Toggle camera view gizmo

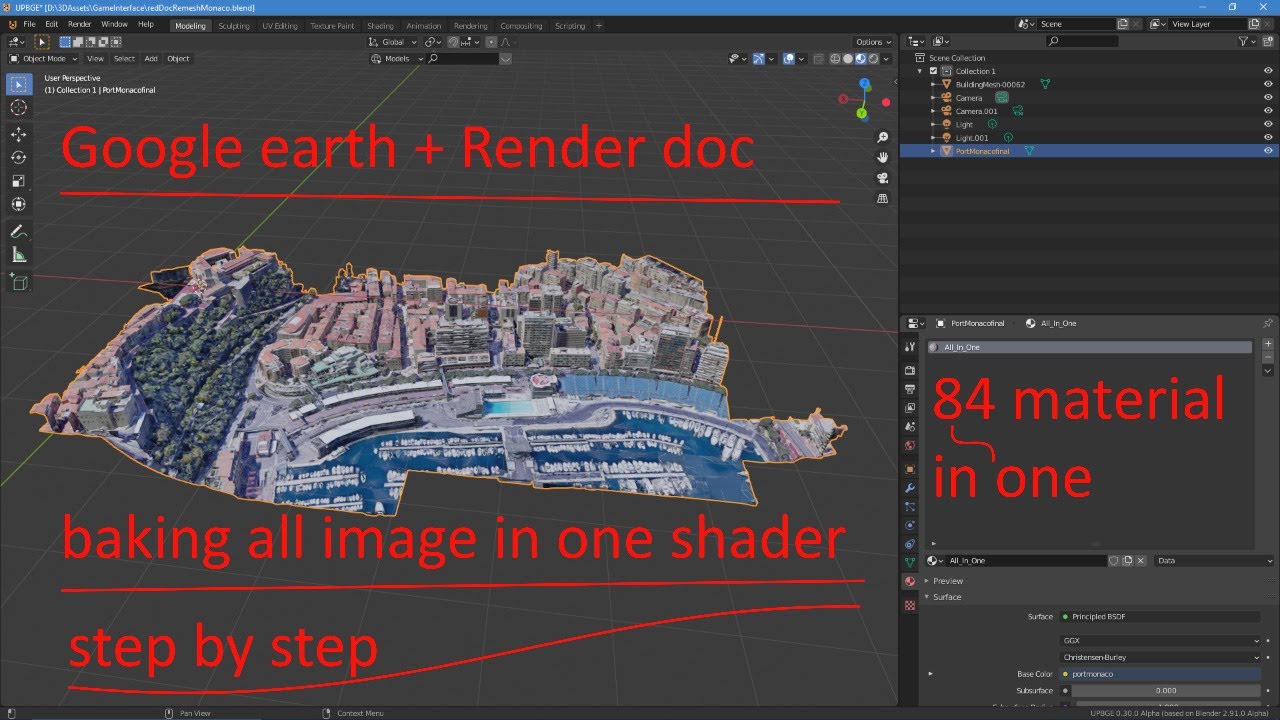pos(883,178)
